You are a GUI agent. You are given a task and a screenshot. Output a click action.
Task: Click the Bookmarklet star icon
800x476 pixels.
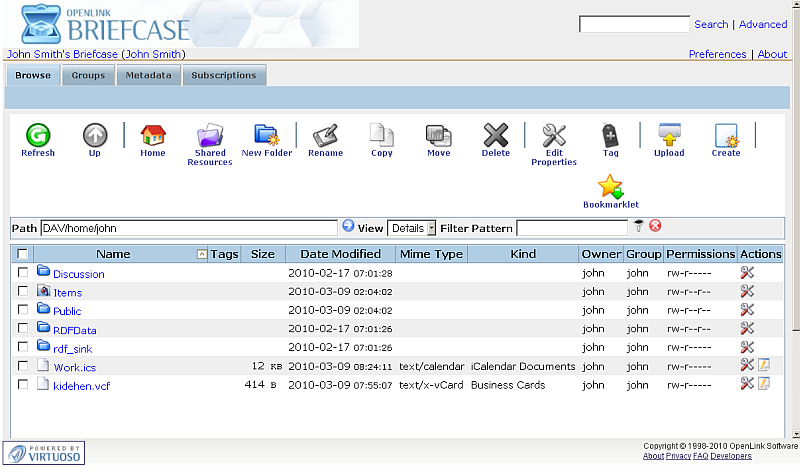pyautogui.click(x=610, y=187)
